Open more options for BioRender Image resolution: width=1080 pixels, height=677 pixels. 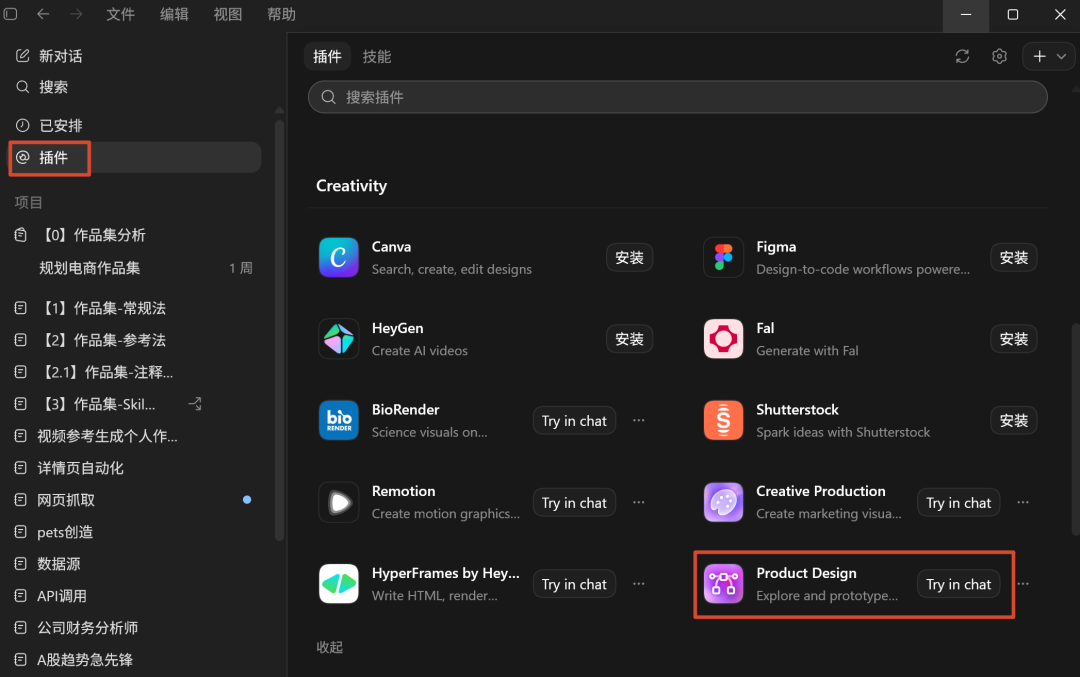[x=638, y=420]
